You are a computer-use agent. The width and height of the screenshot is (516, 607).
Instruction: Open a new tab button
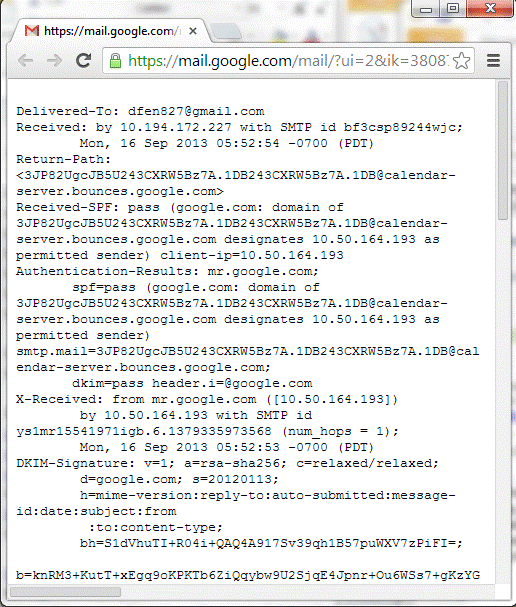pos(227,31)
